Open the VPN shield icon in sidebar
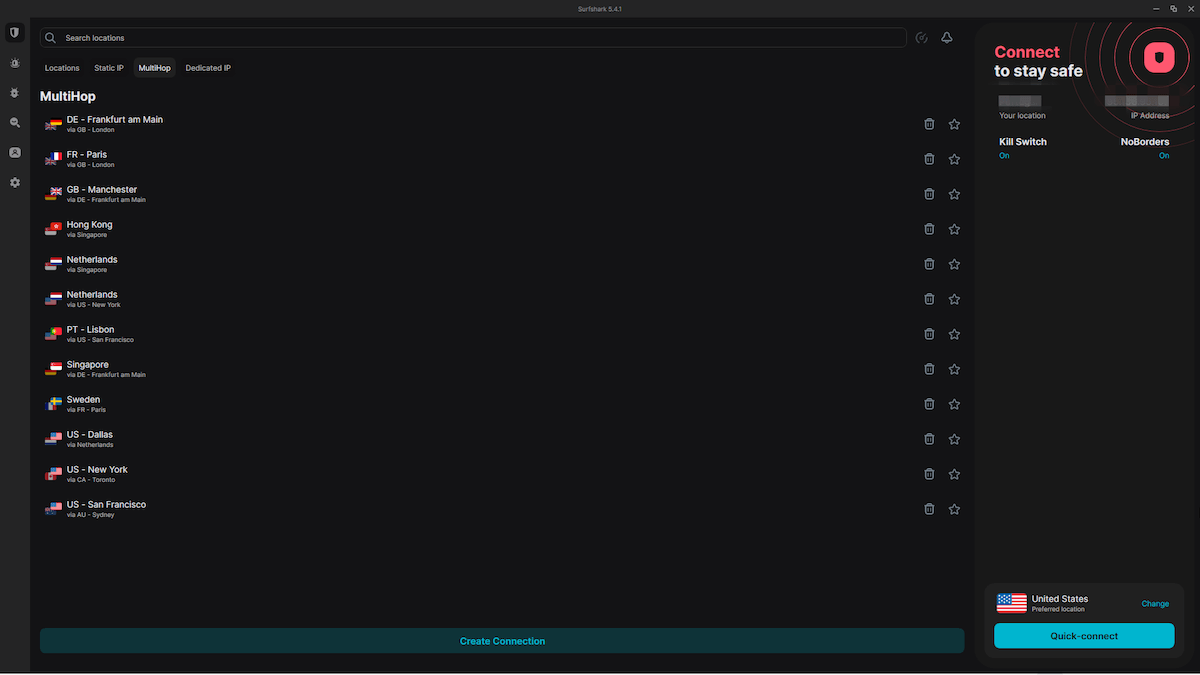This screenshot has width=1200, height=675. tap(14, 33)
